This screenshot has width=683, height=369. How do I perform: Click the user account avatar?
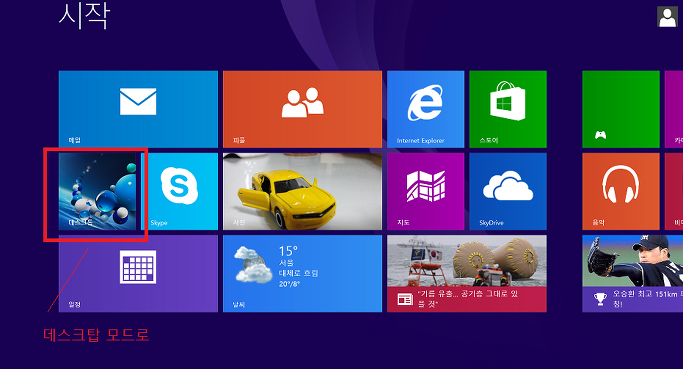pos(667,17)
